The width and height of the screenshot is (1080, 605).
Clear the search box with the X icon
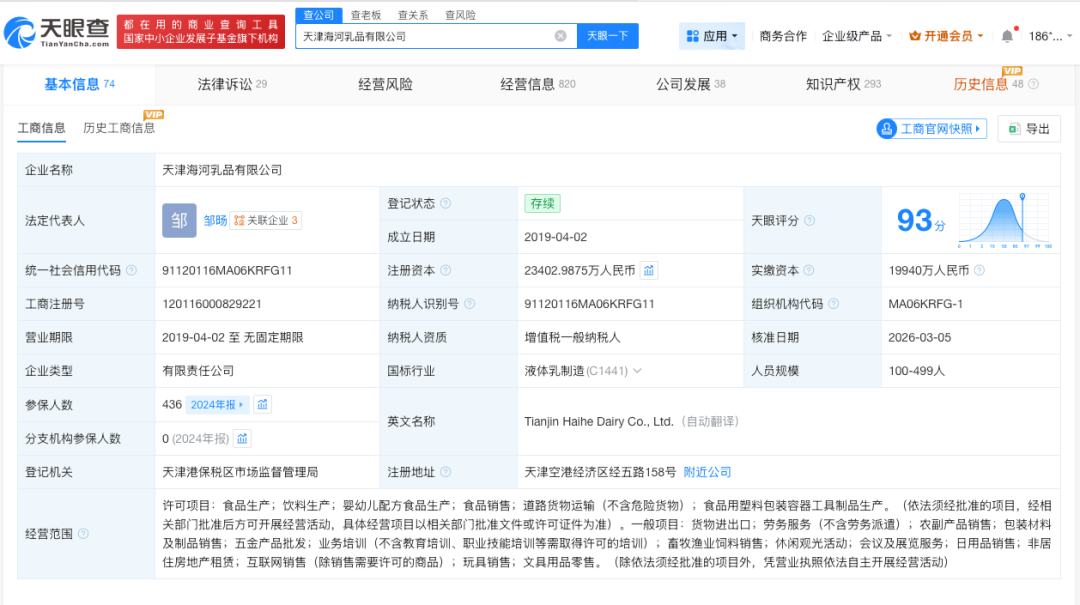point(561,36)
